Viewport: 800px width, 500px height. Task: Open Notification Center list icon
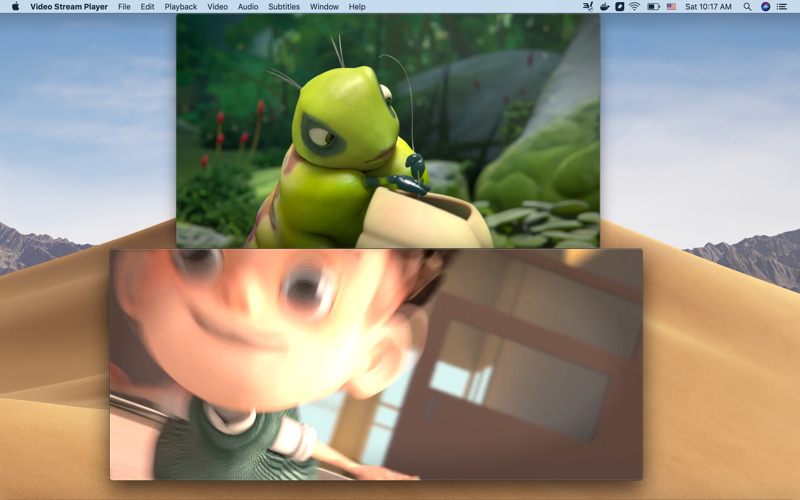[x=782, y=7]
